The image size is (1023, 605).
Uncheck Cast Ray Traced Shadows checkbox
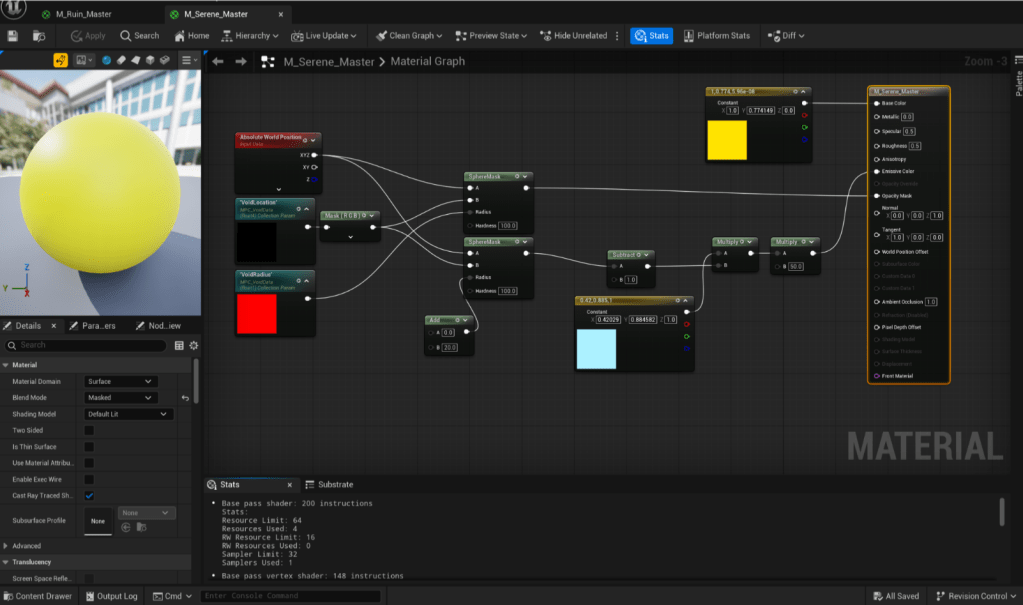coord(89,495)
